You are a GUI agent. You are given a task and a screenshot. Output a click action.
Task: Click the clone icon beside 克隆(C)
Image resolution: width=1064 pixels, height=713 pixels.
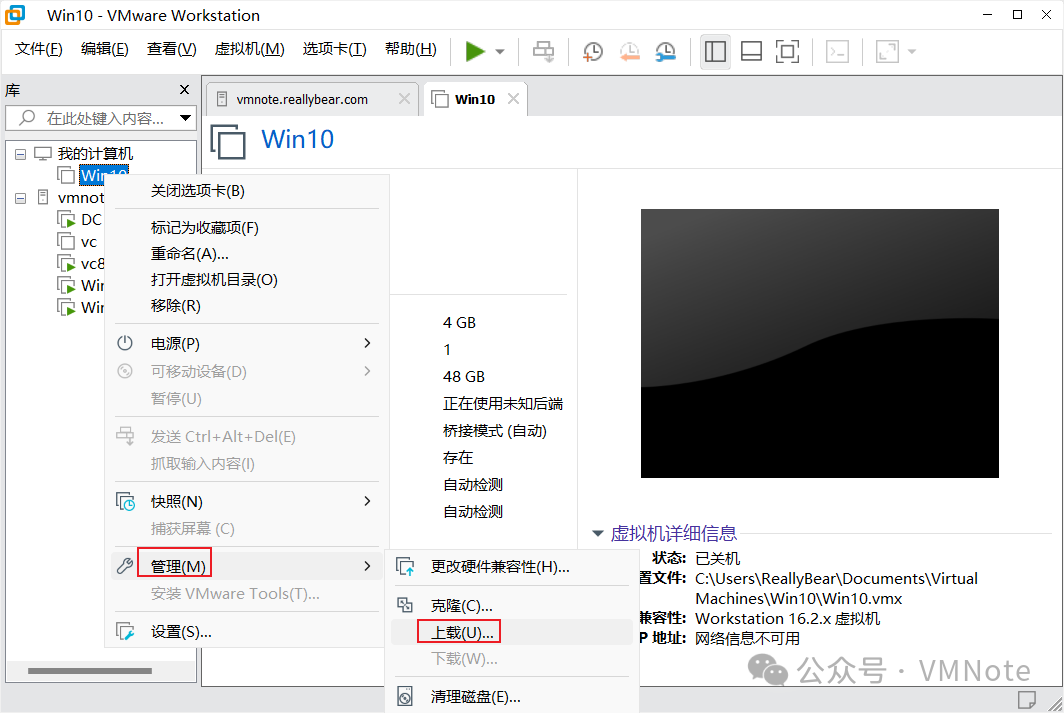[x=405, y=605]
